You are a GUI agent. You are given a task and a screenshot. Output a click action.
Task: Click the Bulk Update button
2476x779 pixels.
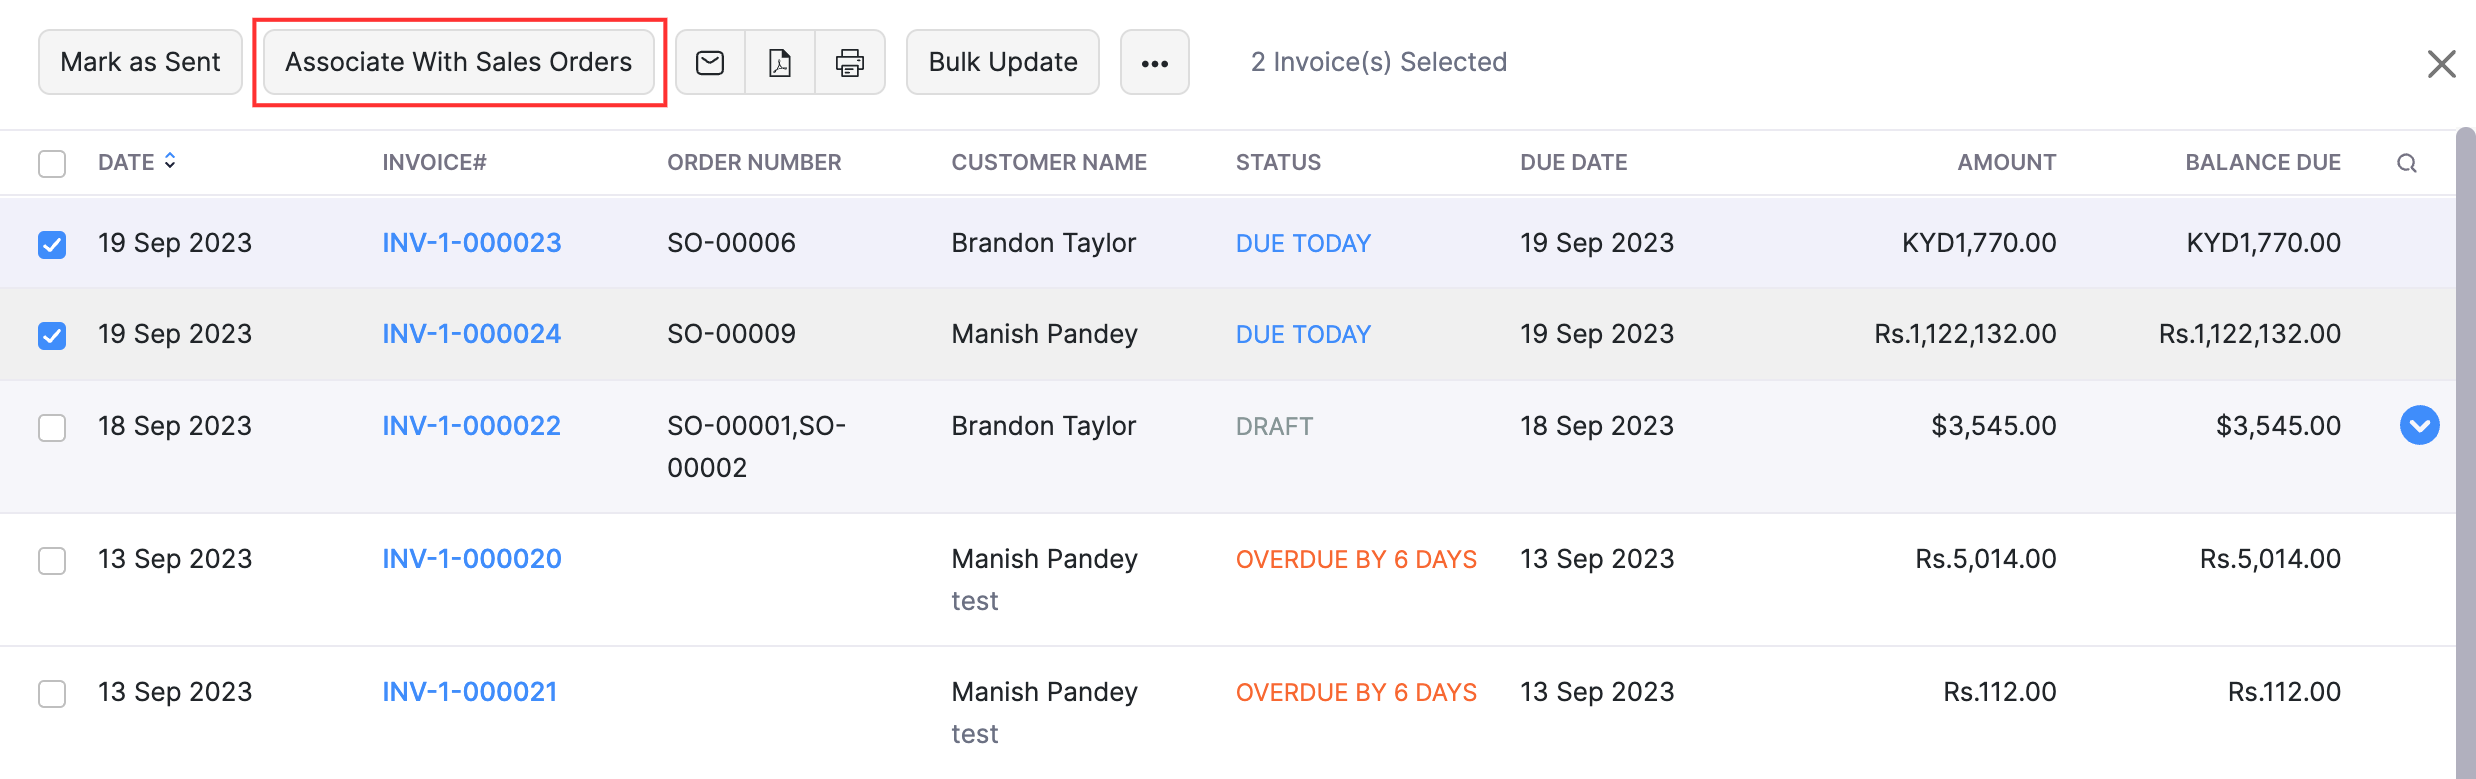tap(1002, 61)
